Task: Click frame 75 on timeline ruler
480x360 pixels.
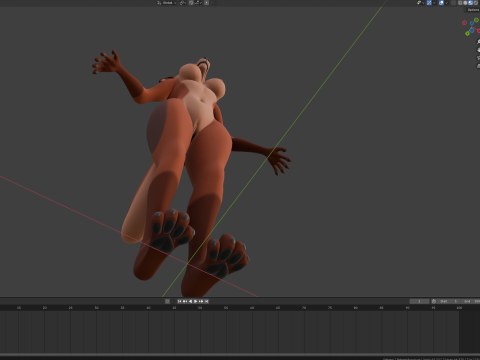Action: click(330, 308)
